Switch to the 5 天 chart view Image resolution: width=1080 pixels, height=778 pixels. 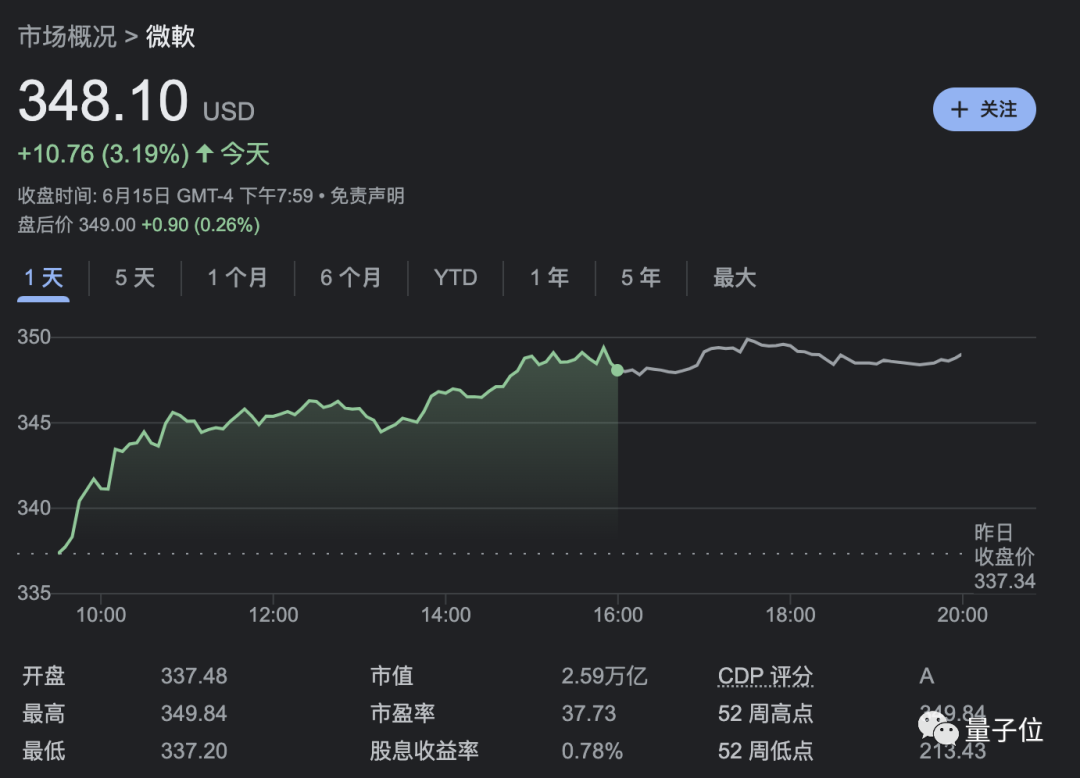[x=135, y=278]
